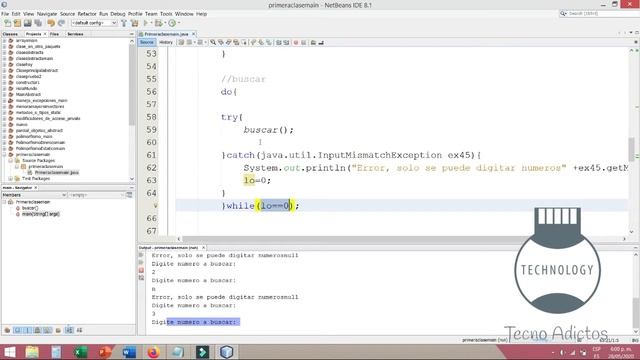Open the empty filter dropdown in Navigator

96,195
